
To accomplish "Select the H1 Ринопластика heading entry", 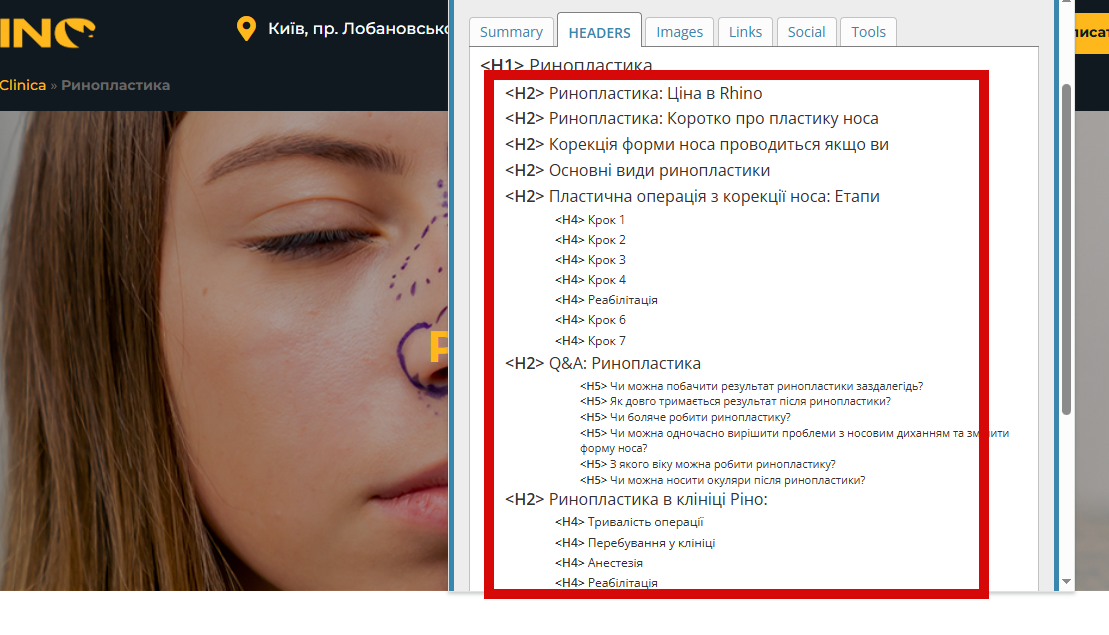I will (567, 65).
